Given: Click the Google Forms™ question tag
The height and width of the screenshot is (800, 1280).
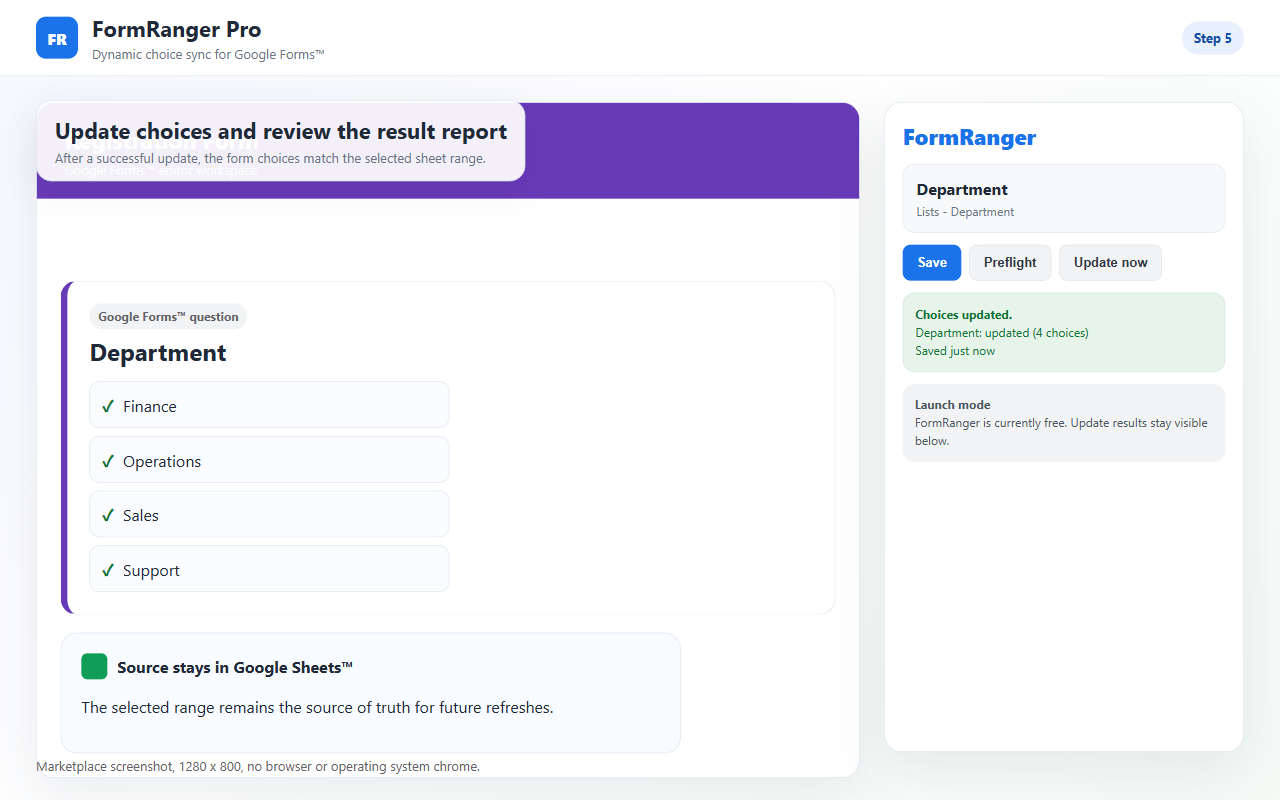Looking at the screenshot, I should click(x=168, y=317).
